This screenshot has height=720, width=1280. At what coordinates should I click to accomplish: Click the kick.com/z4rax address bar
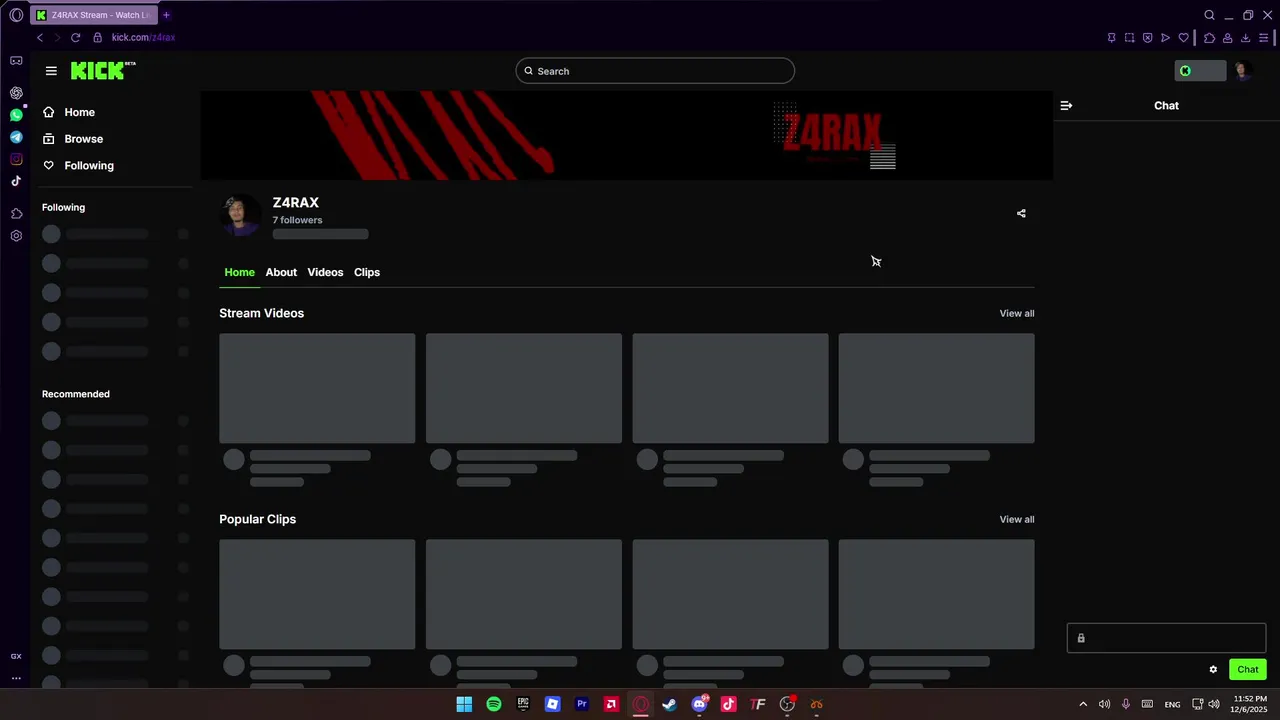[x=143, y=37]
